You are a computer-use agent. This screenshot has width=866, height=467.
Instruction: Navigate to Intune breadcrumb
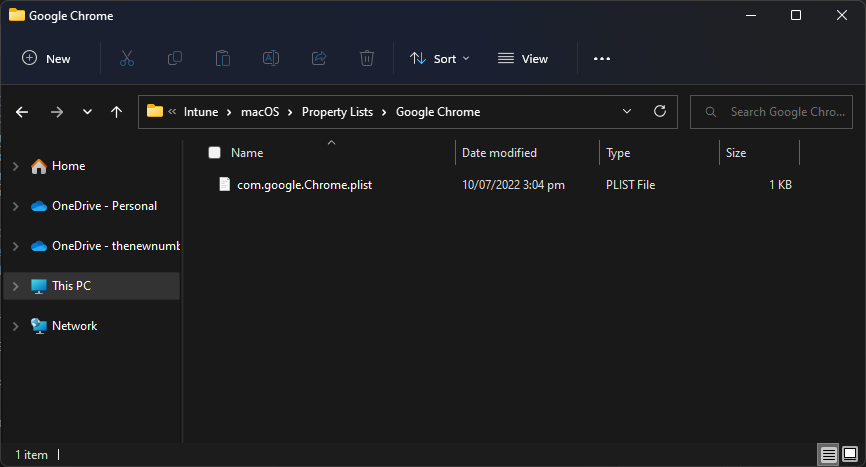click(201, 112)
